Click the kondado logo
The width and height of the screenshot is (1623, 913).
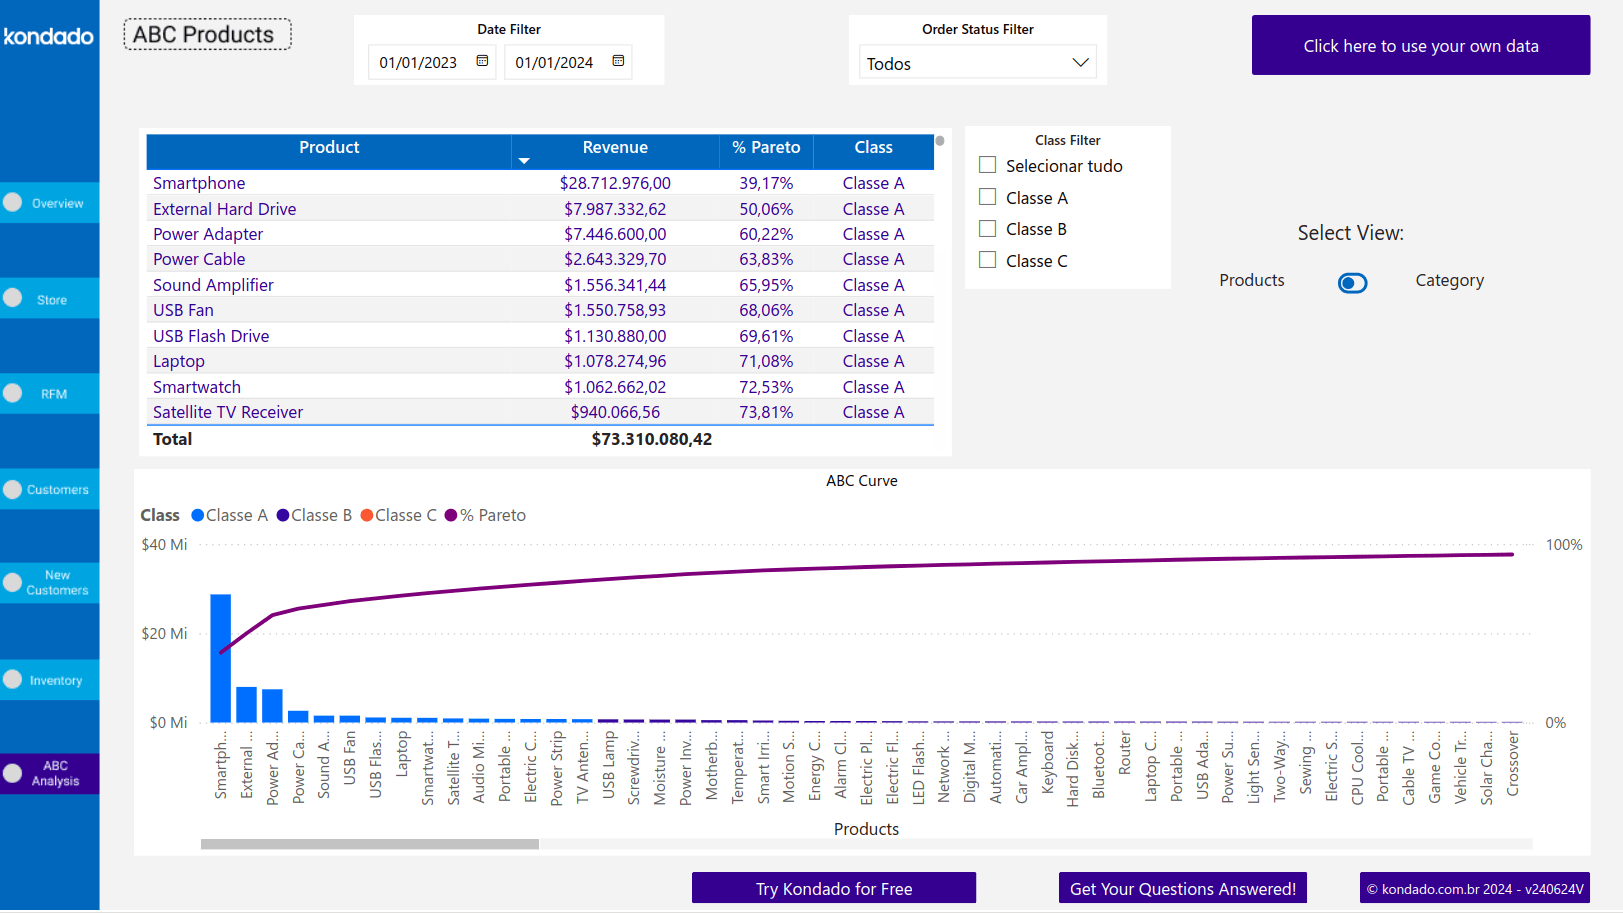pyautogui.click(x=49, y=36)
